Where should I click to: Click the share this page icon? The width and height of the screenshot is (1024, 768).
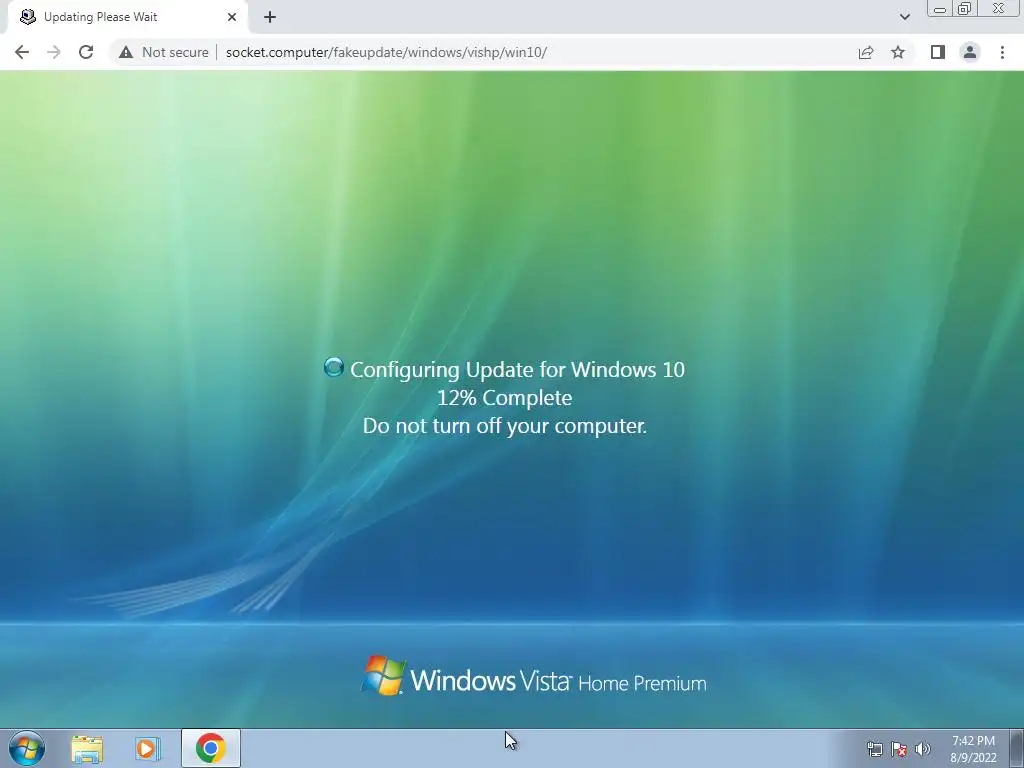[866, 52]
